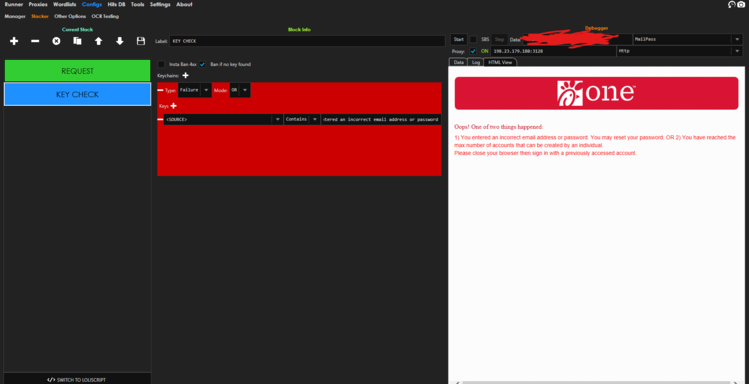Screen dimensions: 749x384
Task: Toggle the SBS checkbox in debugger
Action: [473, 39]
